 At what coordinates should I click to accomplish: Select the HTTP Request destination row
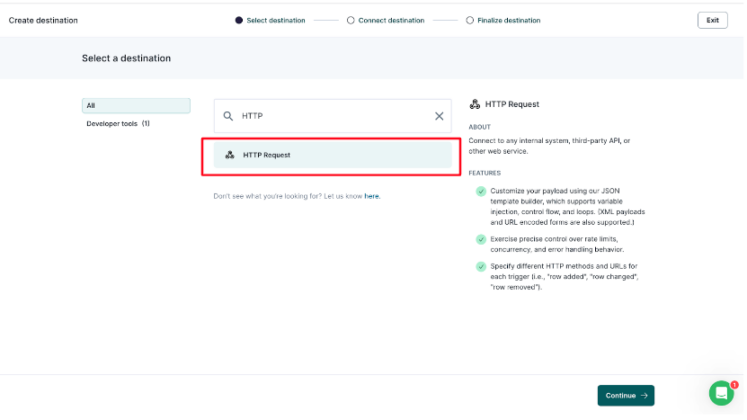[333, 155]
